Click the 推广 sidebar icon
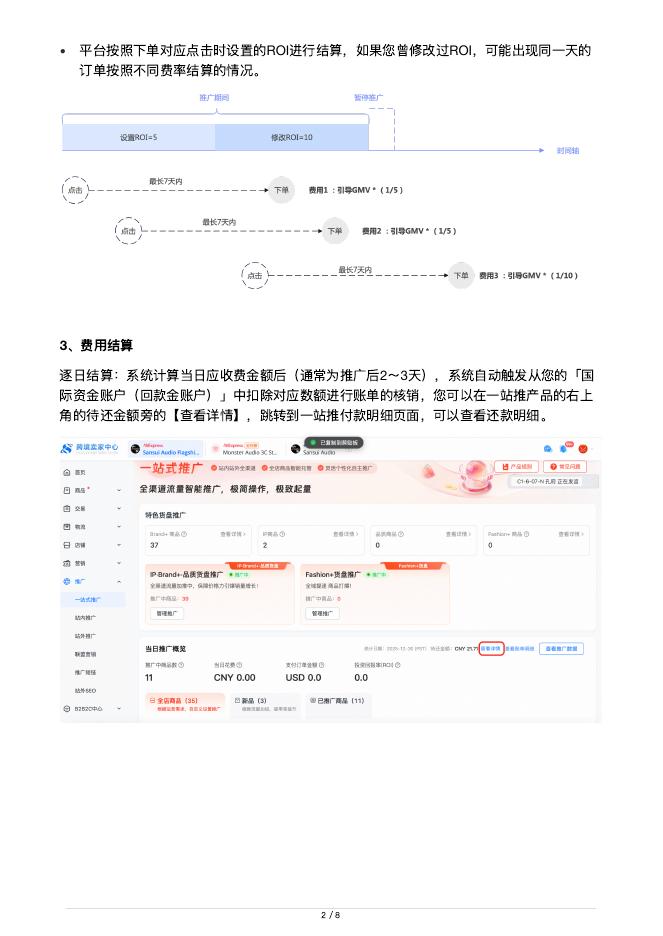663x936 pixels. click(67, 581)
